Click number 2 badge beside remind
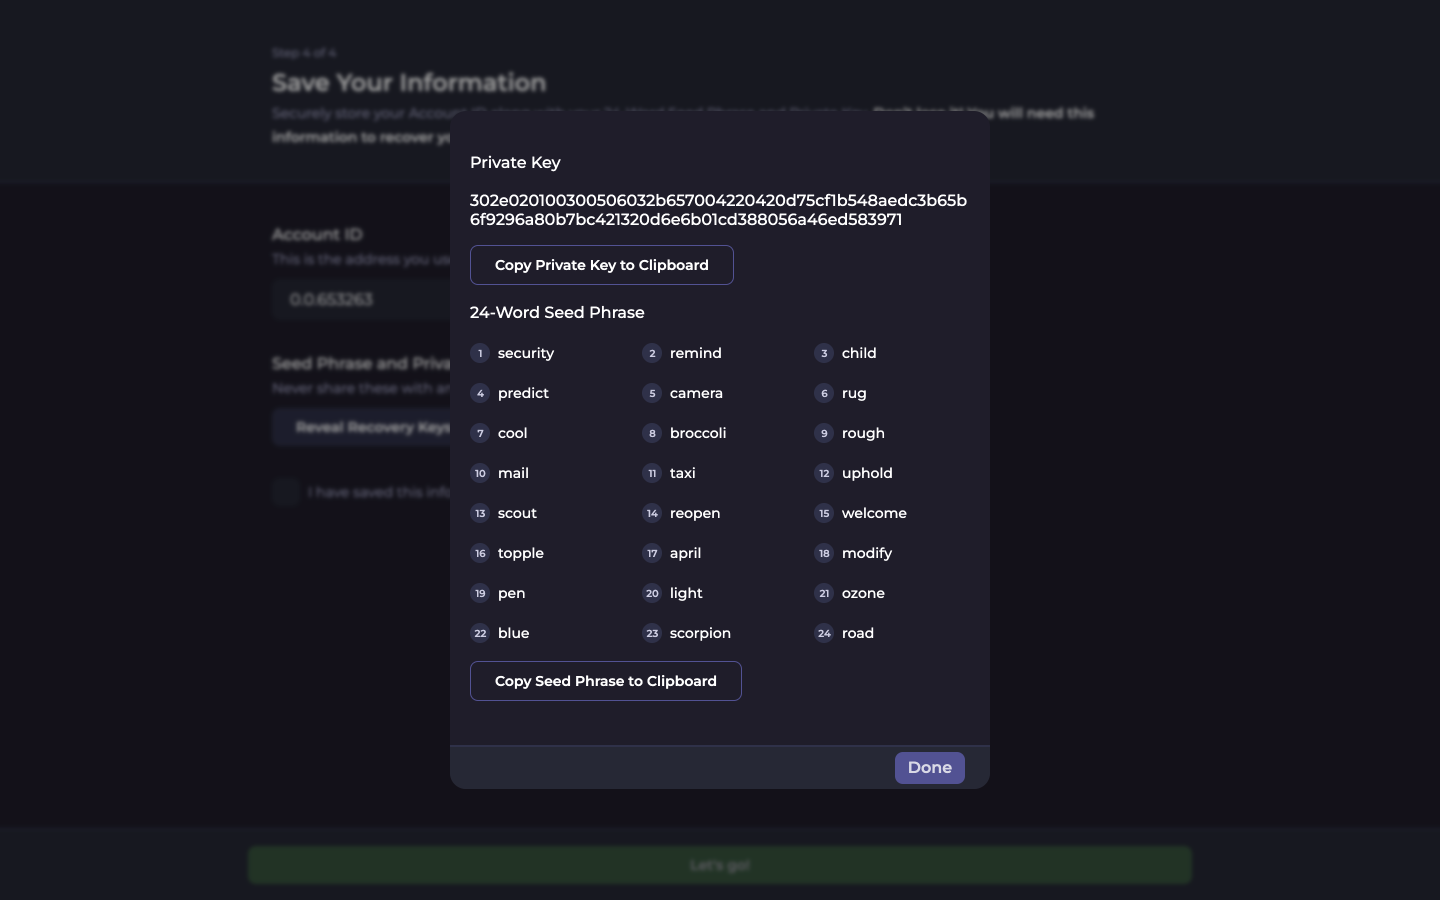 point(652,353)
